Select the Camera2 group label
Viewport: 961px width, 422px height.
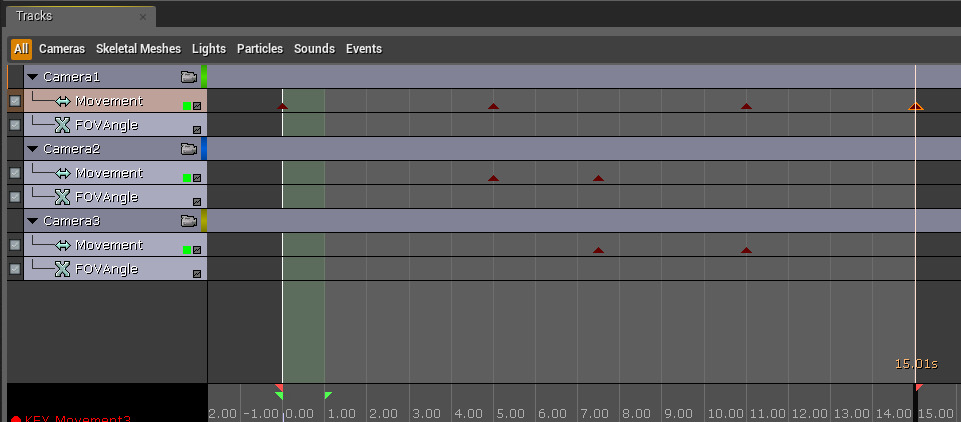71,149
